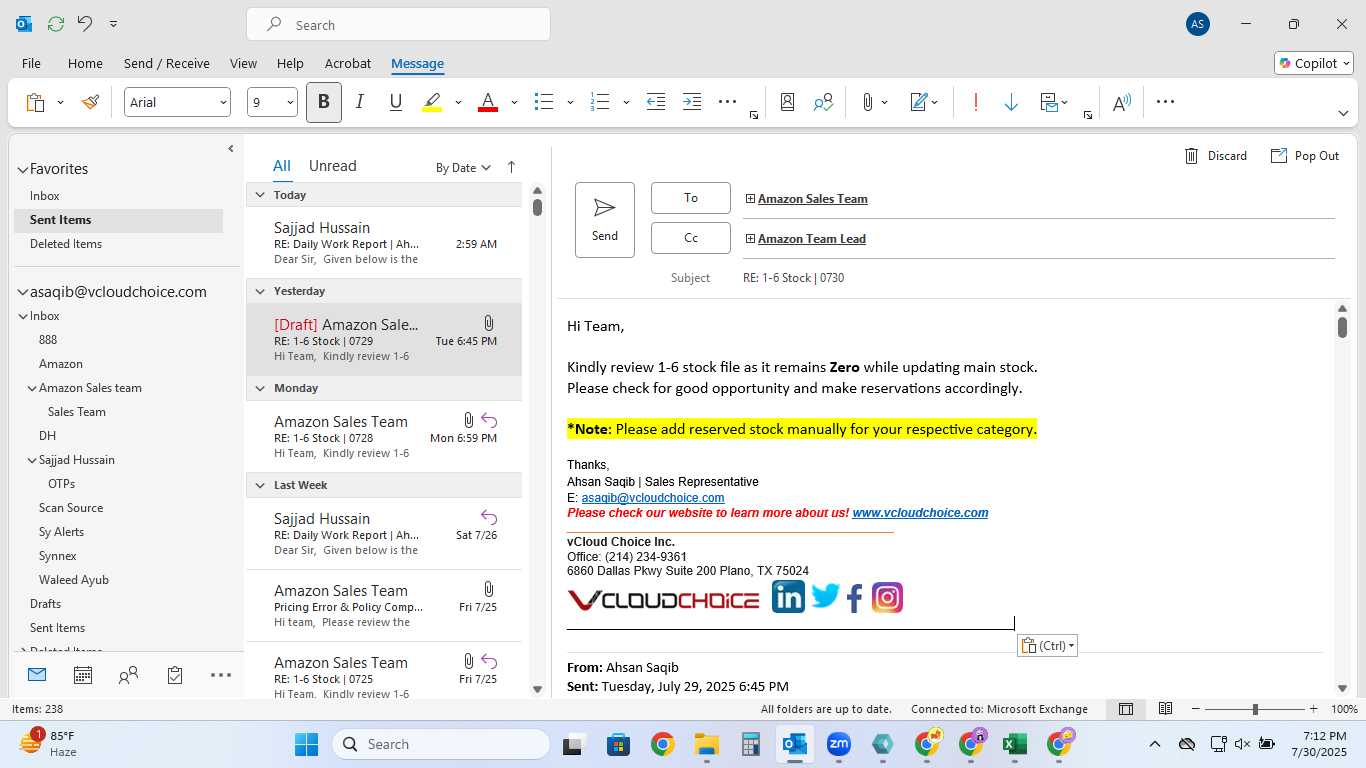Open highlight color dropdown arrow

tap(458, 102)
